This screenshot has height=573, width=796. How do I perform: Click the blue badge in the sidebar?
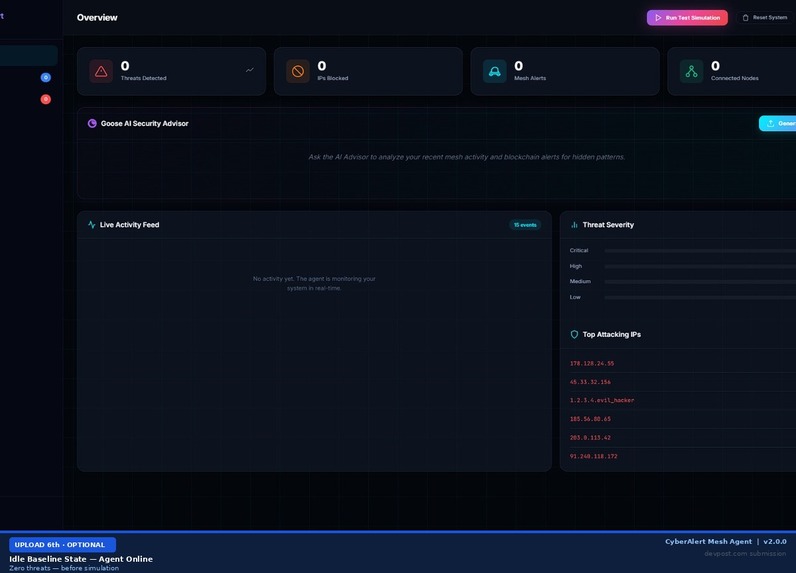(46, 77)
